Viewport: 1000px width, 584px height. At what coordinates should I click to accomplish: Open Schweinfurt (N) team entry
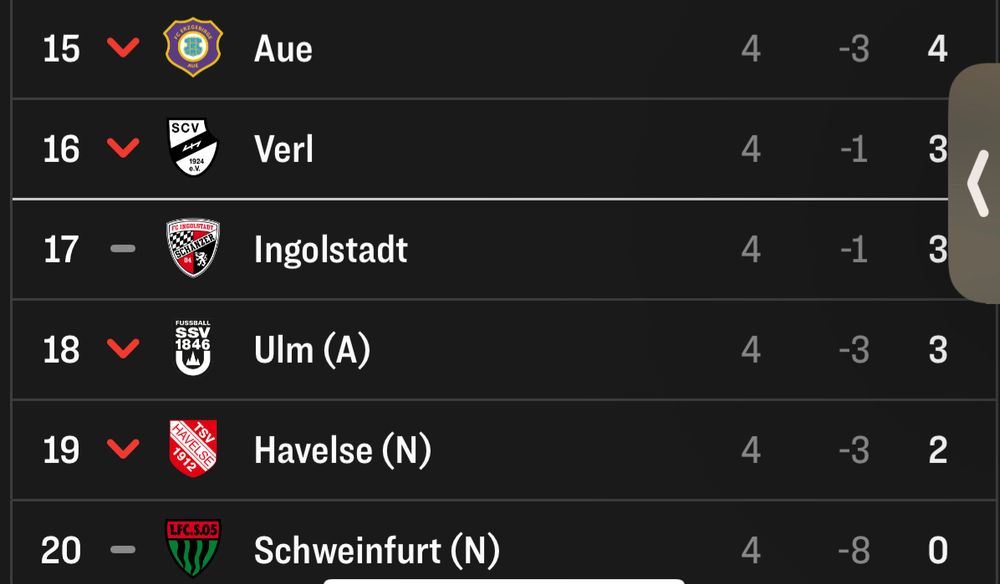376,550
